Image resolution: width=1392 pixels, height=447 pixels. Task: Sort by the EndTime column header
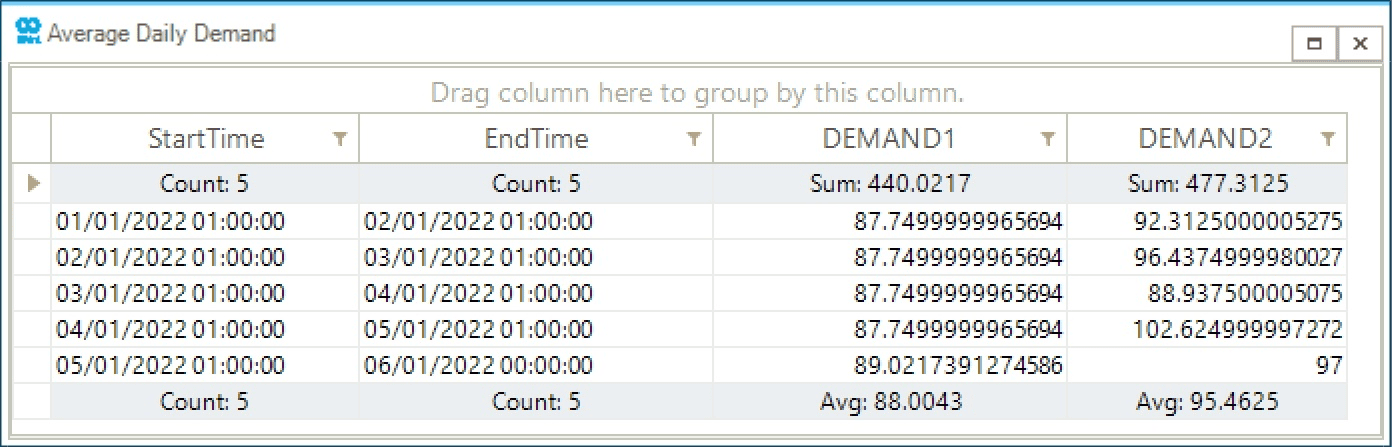[536, 139]
